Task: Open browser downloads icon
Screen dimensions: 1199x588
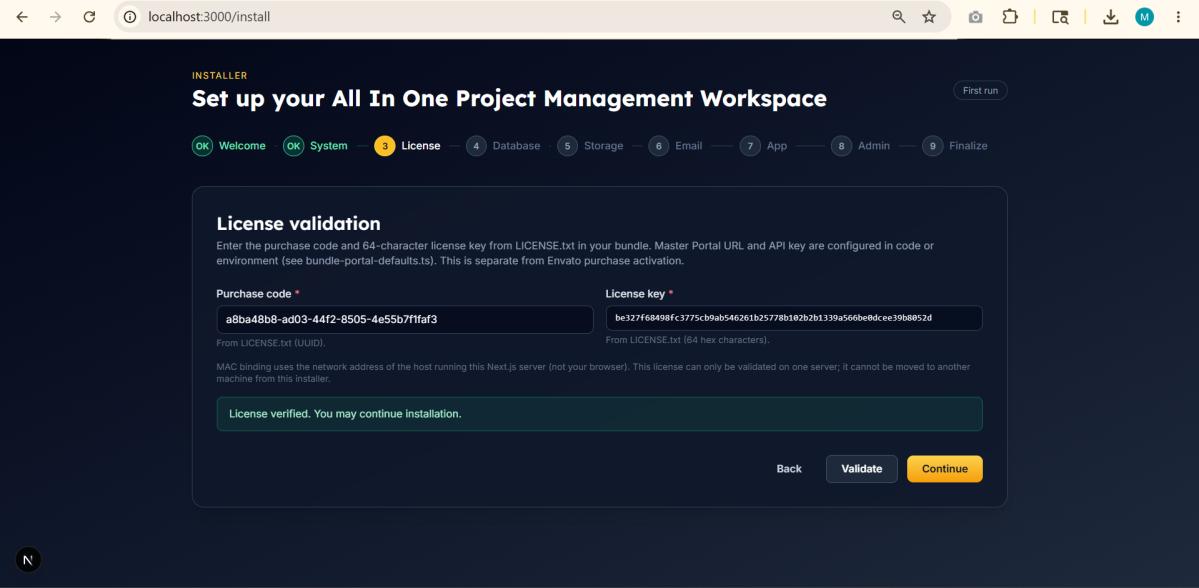Action: point(1110,17)
